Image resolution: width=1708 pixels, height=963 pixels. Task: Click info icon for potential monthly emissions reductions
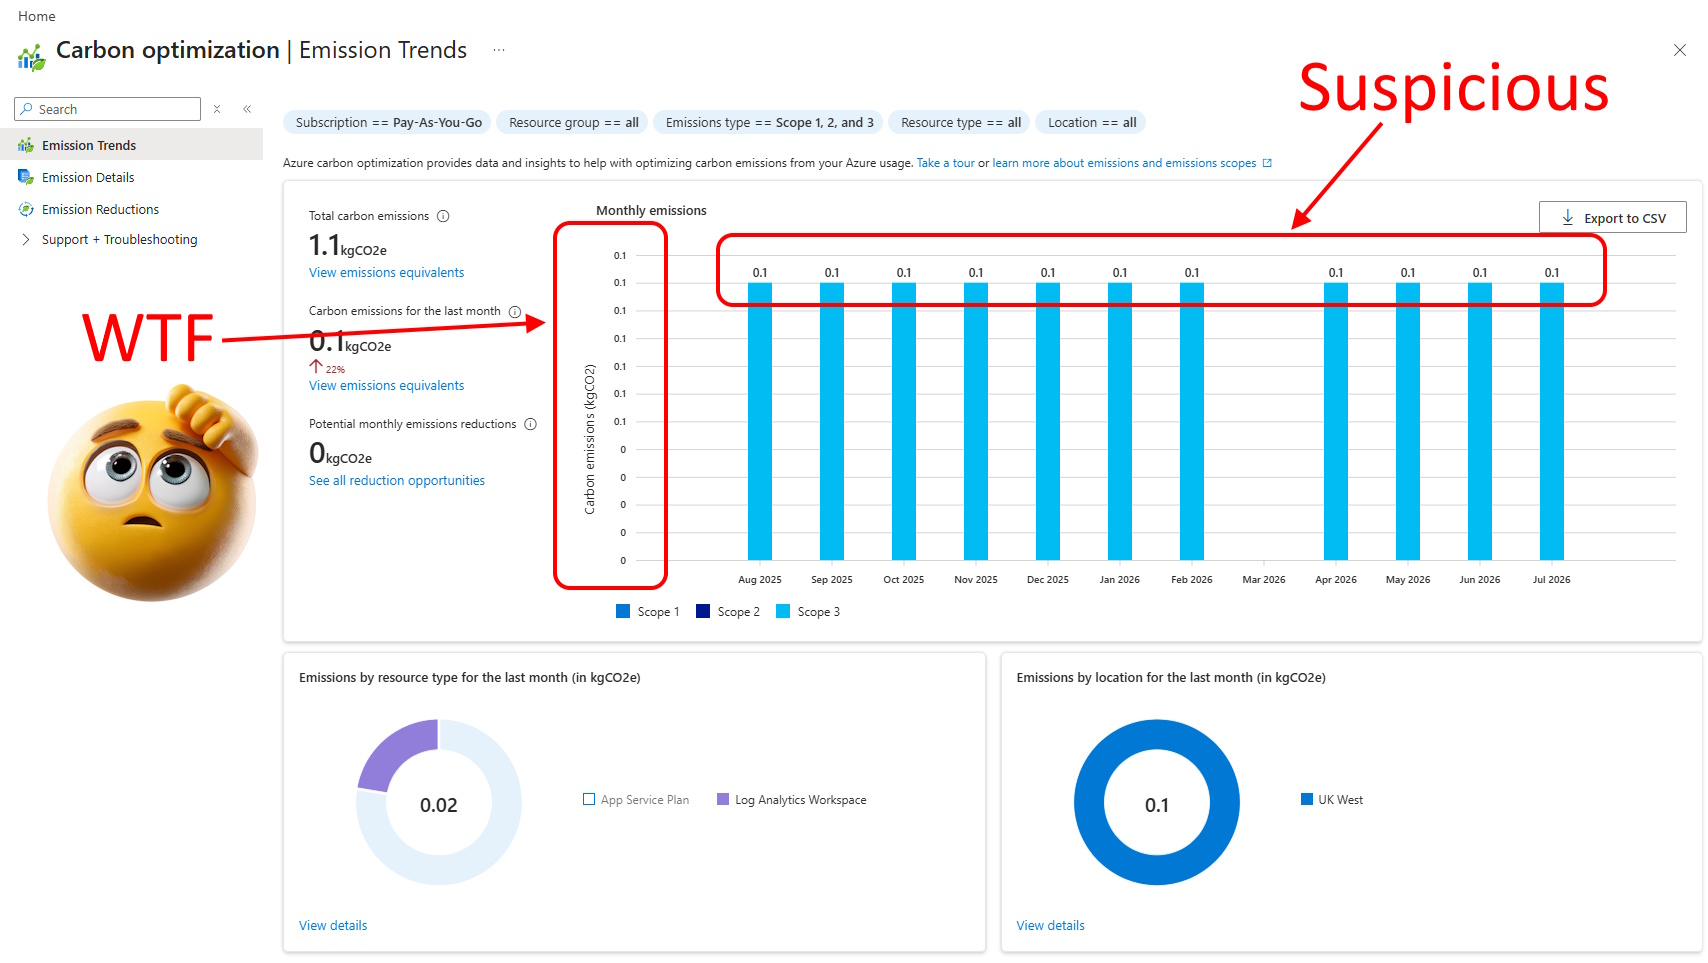click(531, 424)
